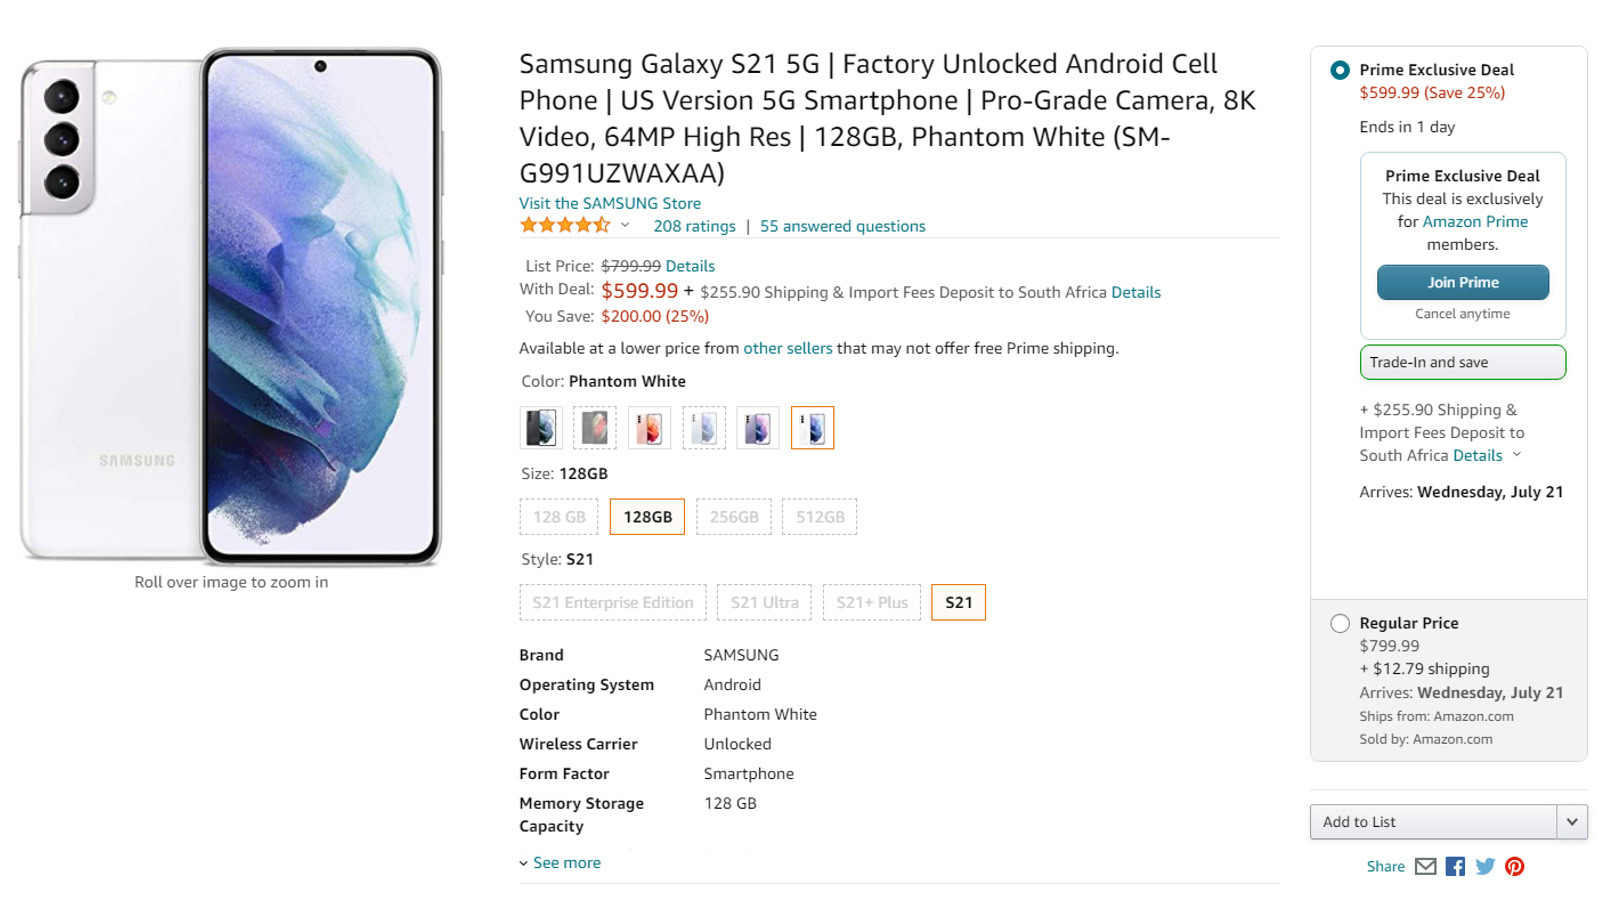
Task: Select the Regular Price option
Action: point(1340,623)
